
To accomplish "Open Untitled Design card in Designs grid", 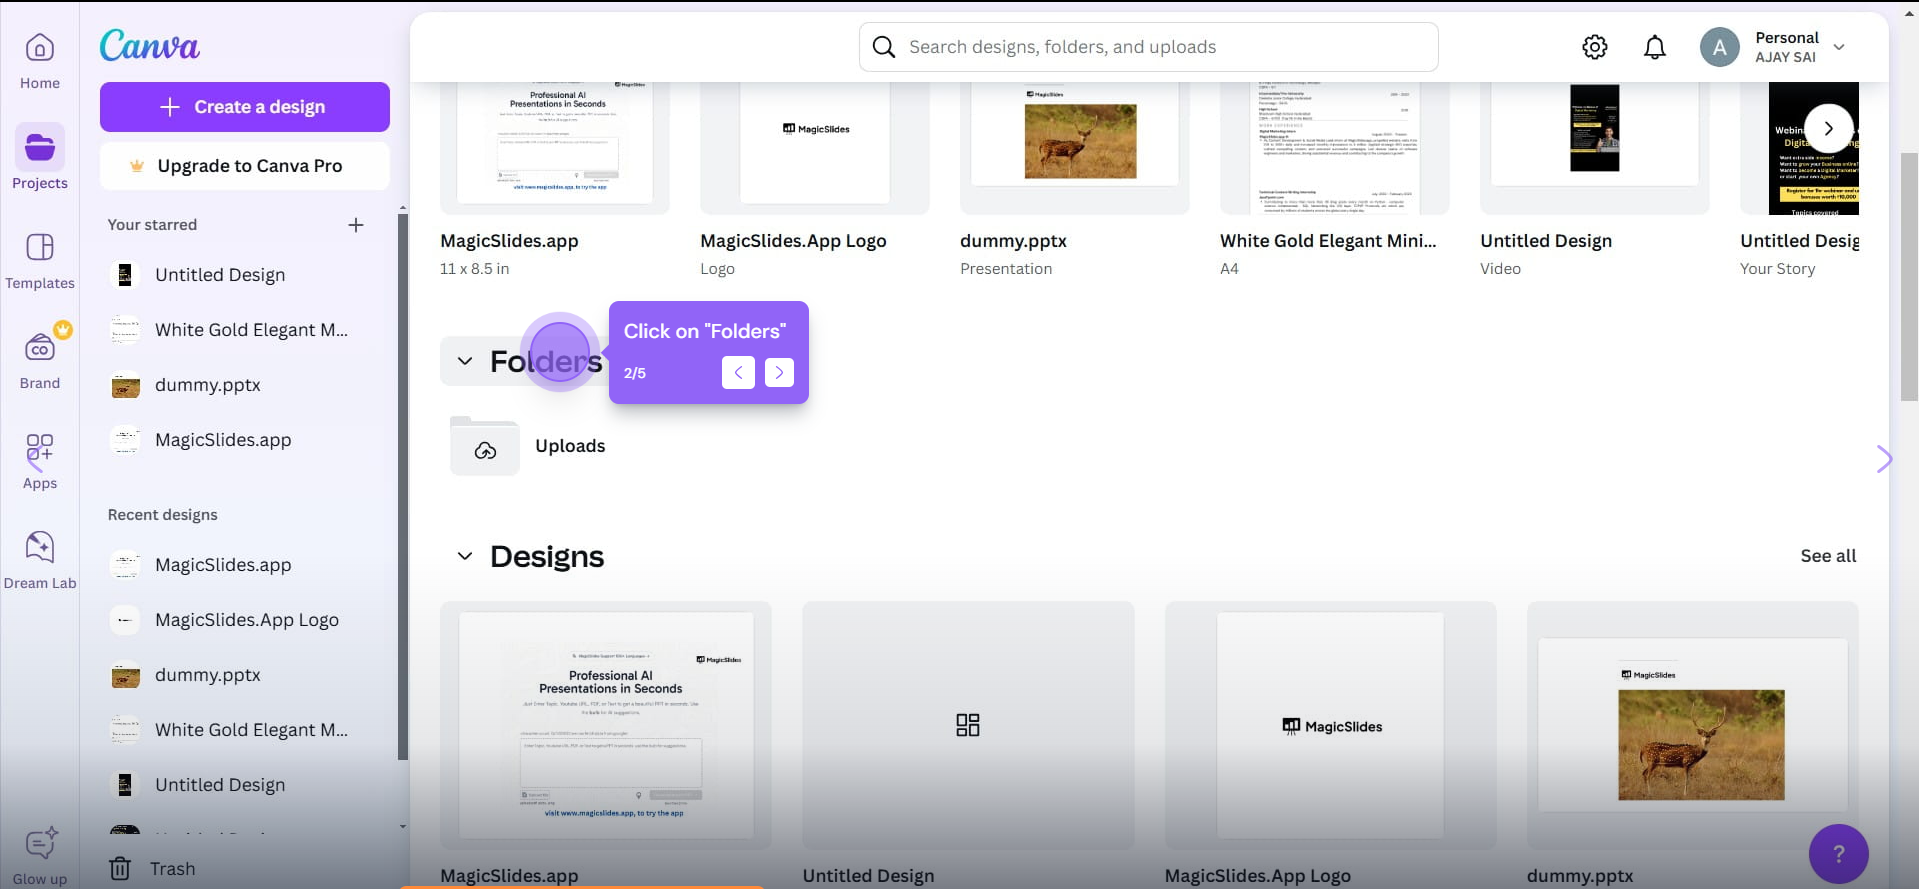I will point(968,725).
